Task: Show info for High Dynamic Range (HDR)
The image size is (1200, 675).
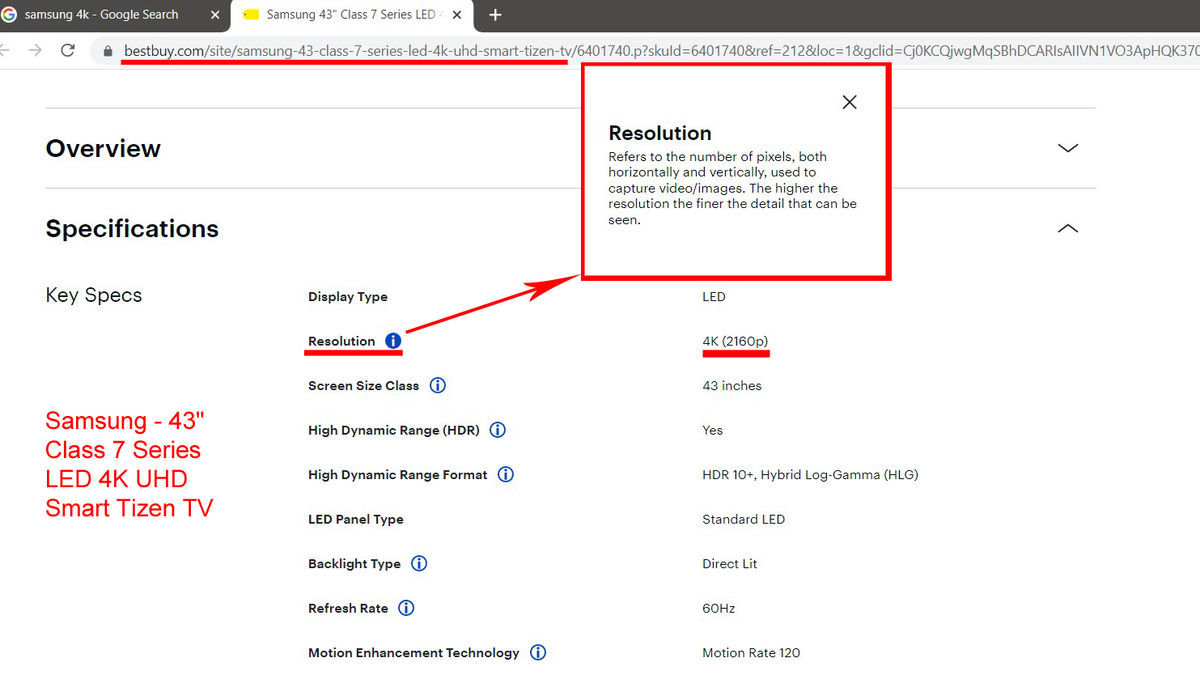Action: 498,430
